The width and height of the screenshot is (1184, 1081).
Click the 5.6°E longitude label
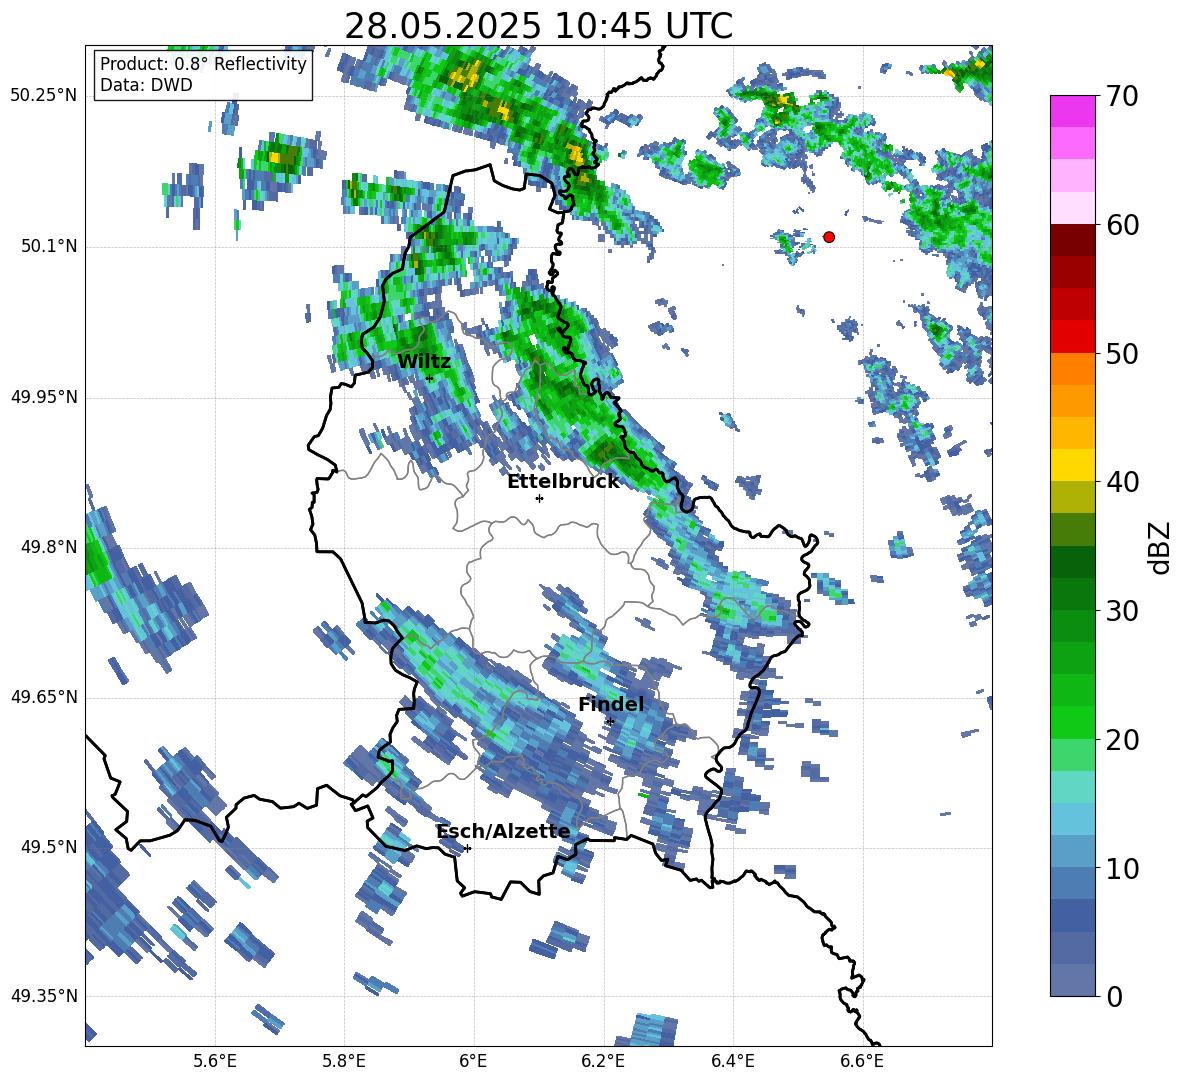click(x=215, y=1061)
